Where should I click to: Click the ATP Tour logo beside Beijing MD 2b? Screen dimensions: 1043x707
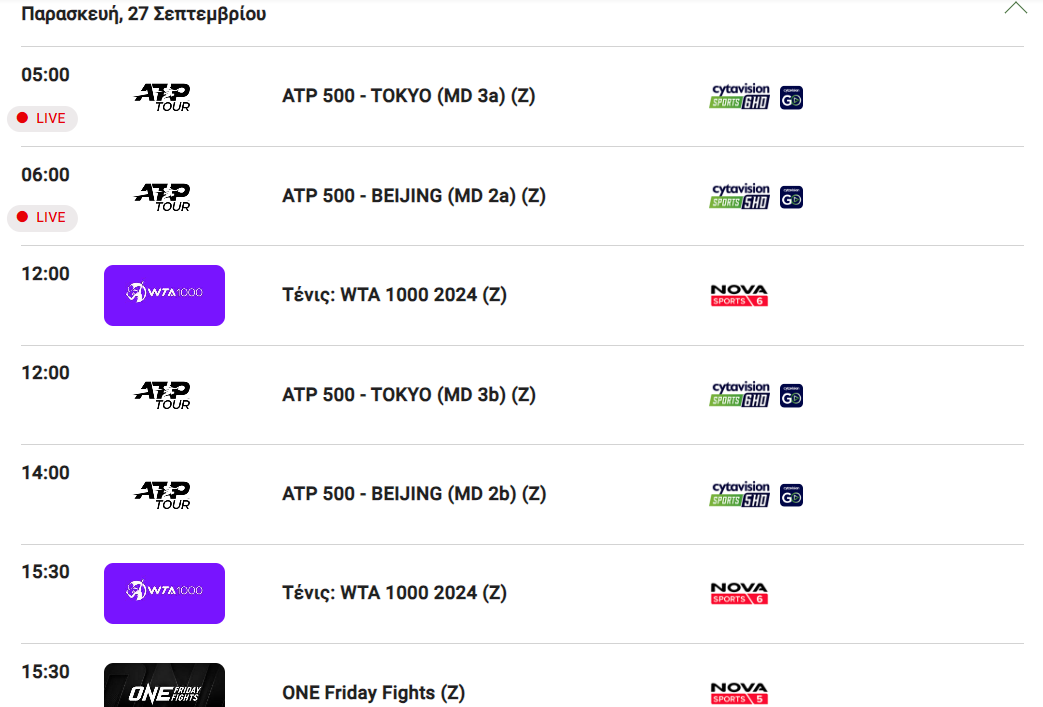click(x=162, y=495)
